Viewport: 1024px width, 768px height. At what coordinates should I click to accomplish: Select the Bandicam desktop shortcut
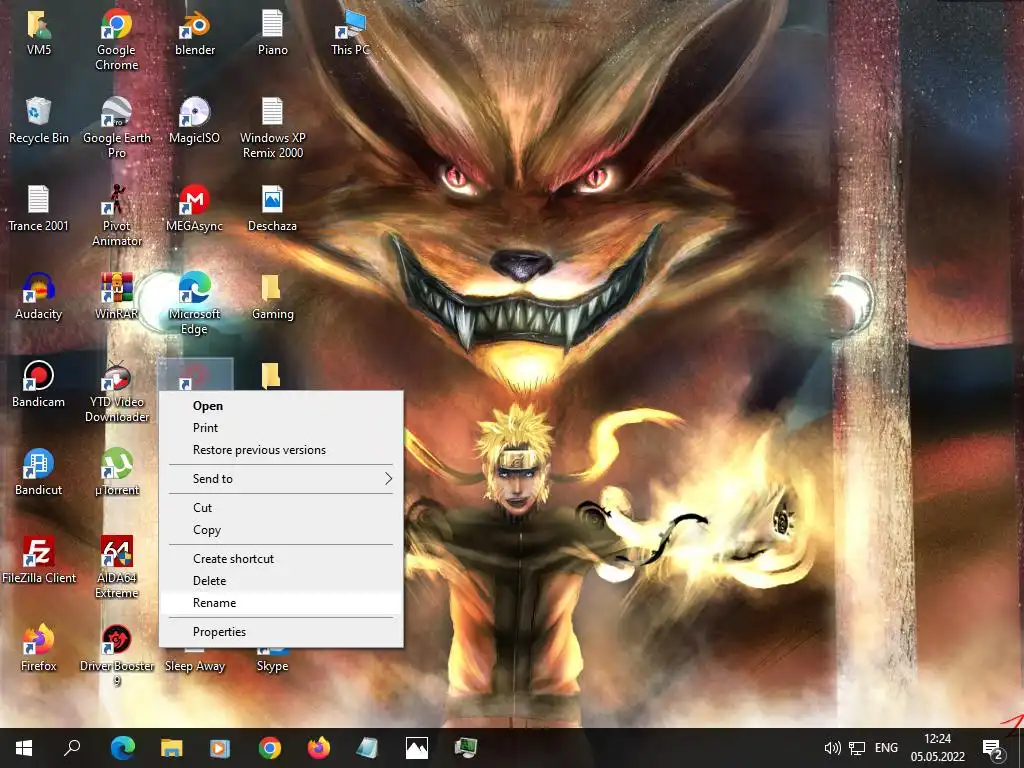pyautogui.click(x=39, y=384)
